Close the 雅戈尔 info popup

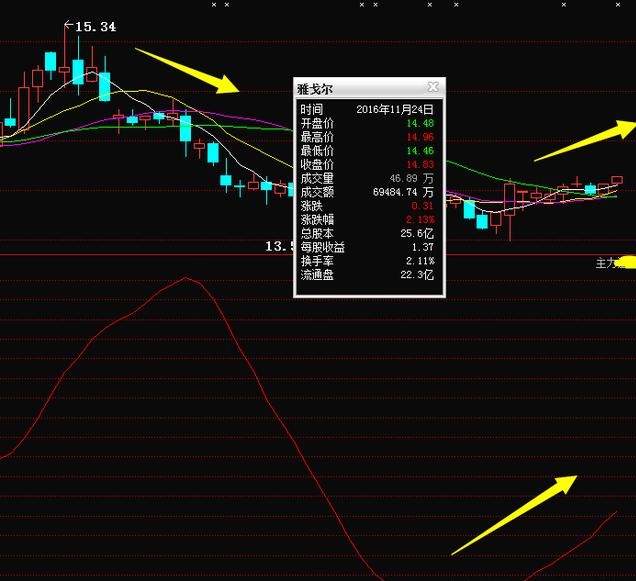click(x=432, y=88)
